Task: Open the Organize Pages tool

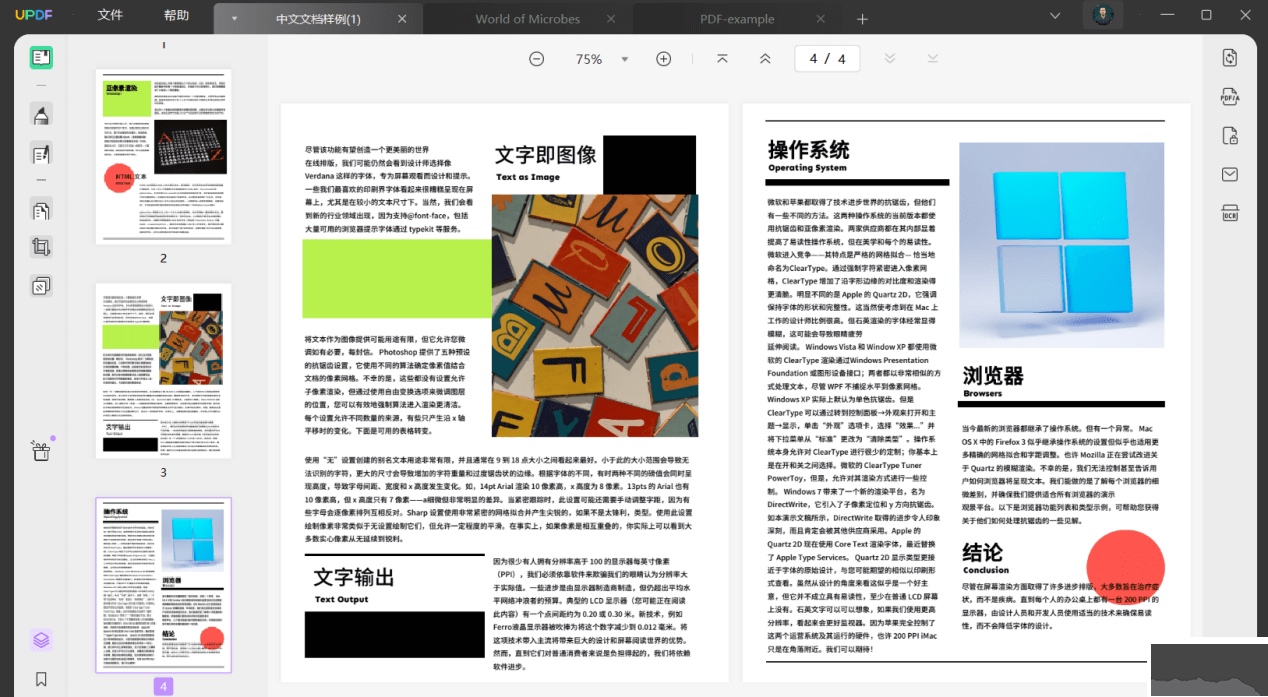Action: click(x=41, y=210)
